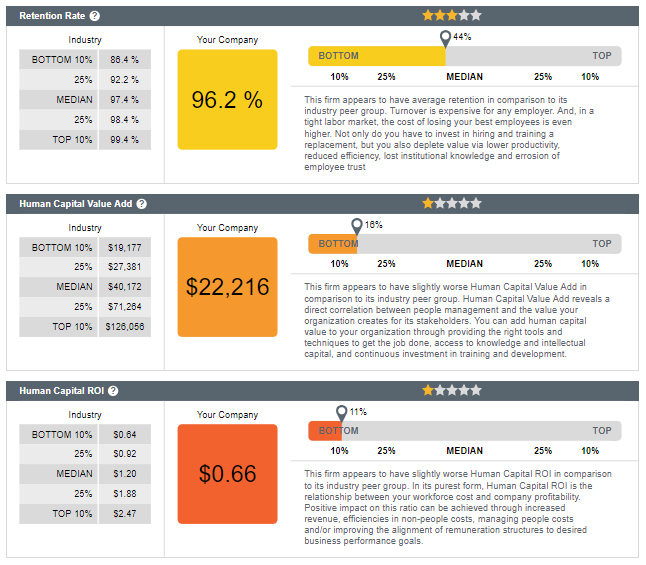Select the 44% location pin marker
Image resolution: width=646 pixels, height=565 pixels.
[x=445, y=39]
